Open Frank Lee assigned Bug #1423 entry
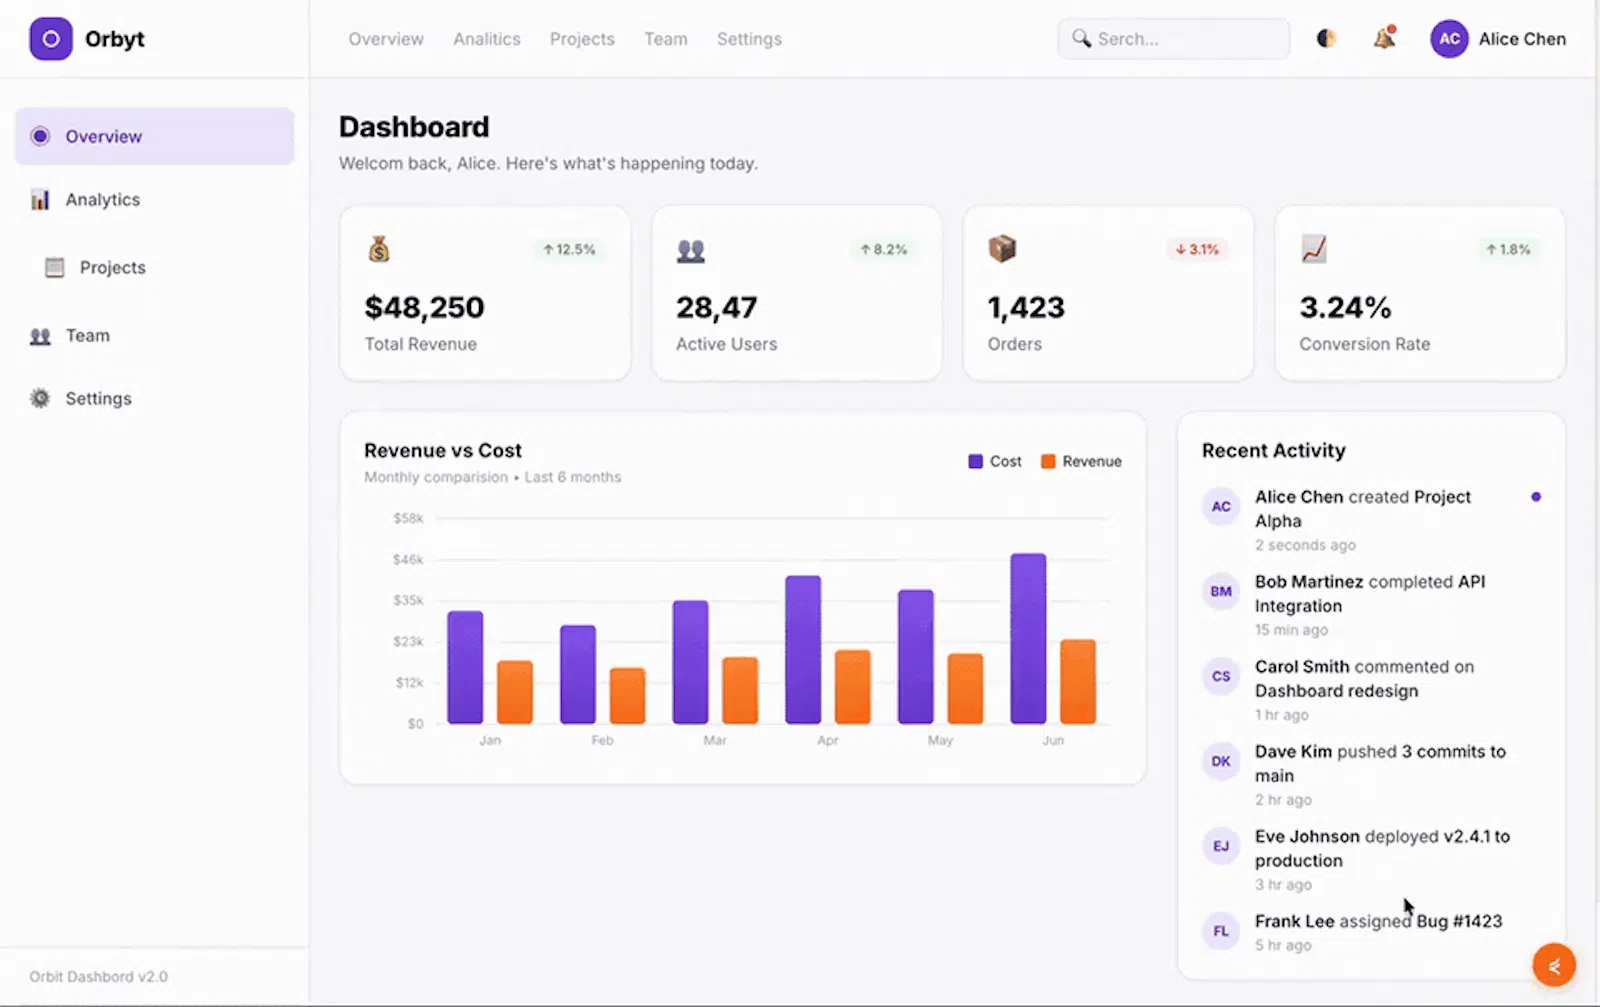Viewport: 1600px width, 1007px height. [x=1371, y=932]
